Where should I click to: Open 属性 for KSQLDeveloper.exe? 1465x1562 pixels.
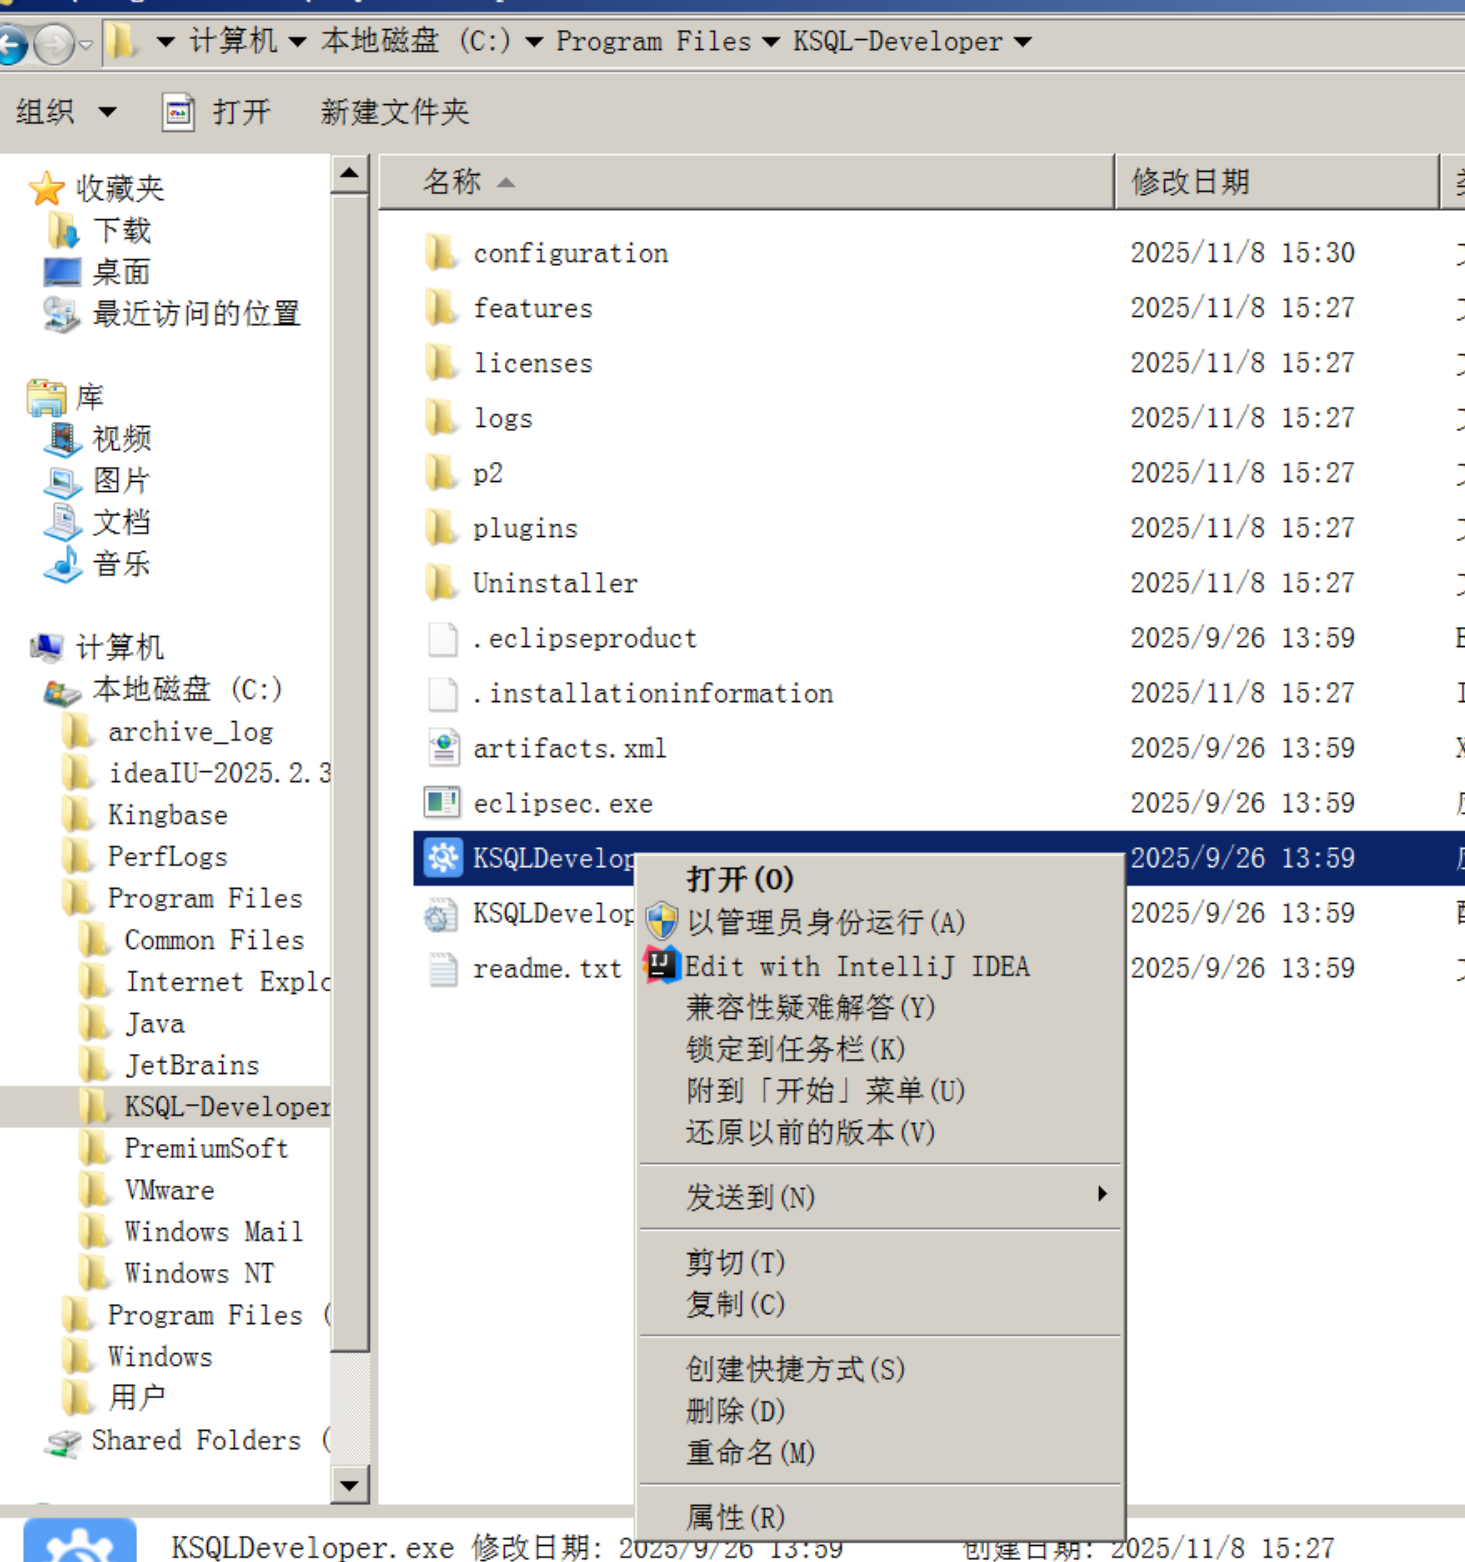[x=735, y=1517]
